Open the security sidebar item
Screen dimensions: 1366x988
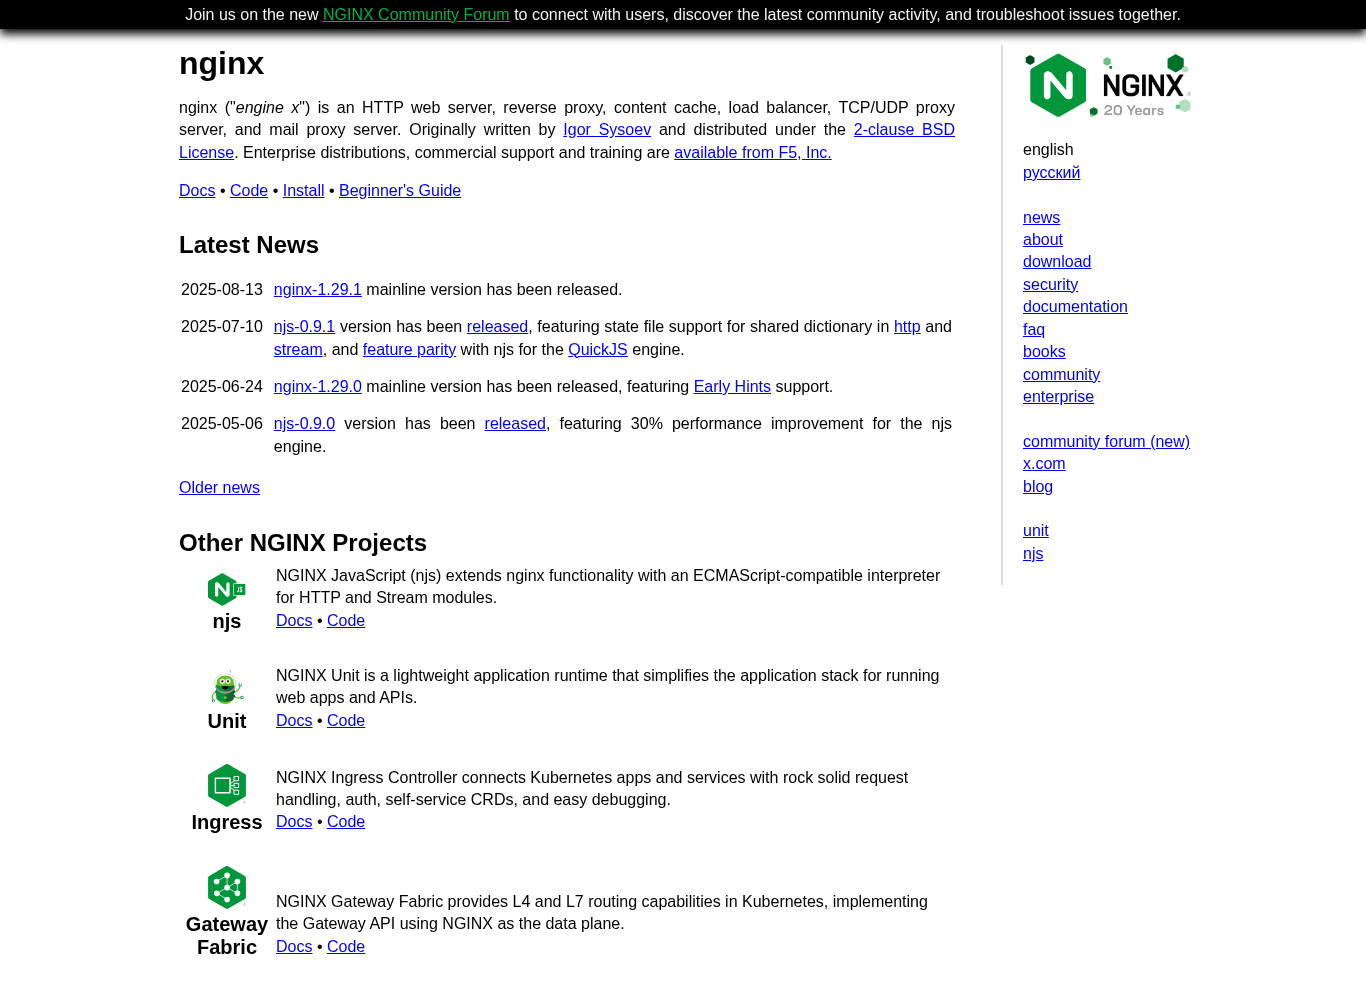1050,285
